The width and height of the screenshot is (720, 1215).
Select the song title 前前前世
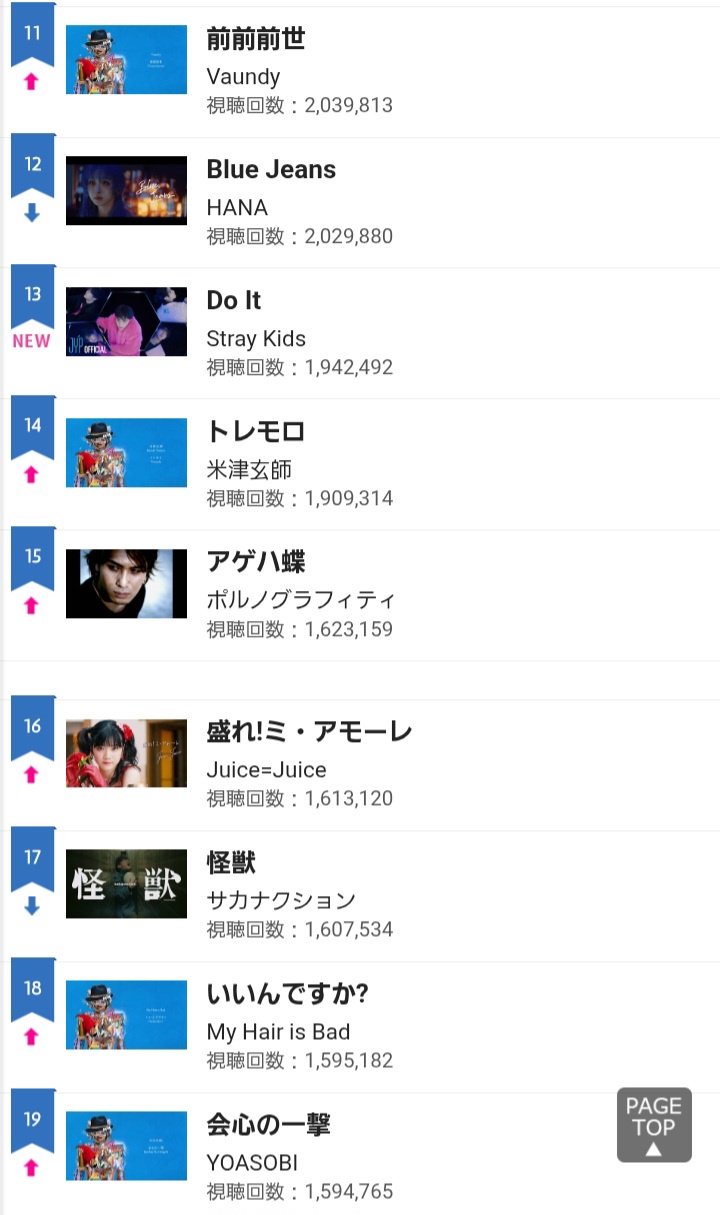255,39
